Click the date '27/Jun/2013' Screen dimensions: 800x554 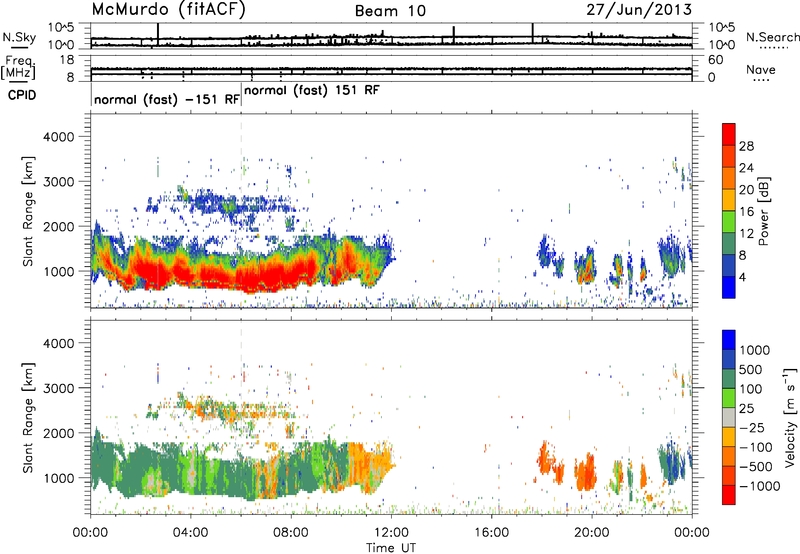coord(639,10)
